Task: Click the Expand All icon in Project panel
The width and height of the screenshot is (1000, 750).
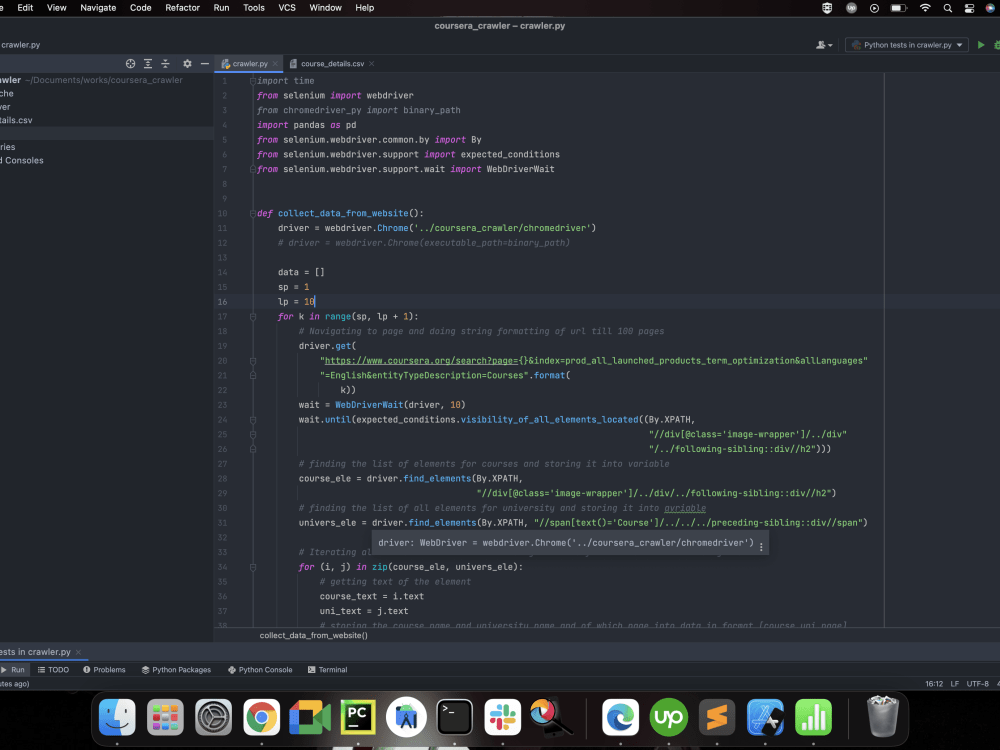Action: (x=148, y=63)
